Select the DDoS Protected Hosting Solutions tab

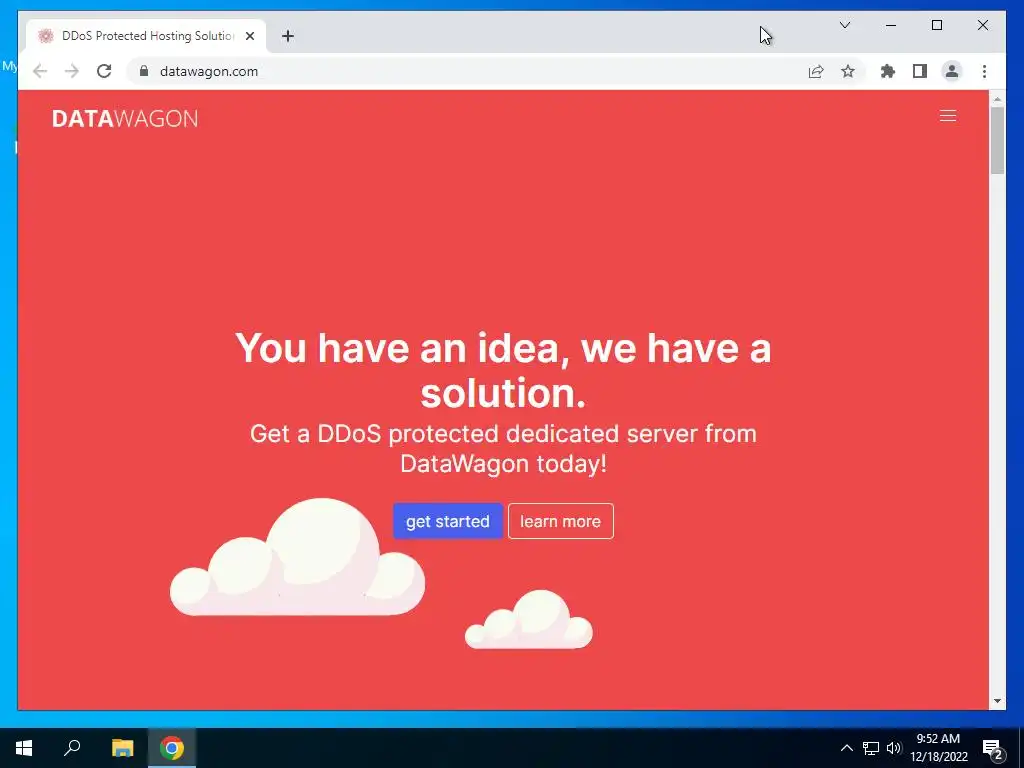point(146,36)
